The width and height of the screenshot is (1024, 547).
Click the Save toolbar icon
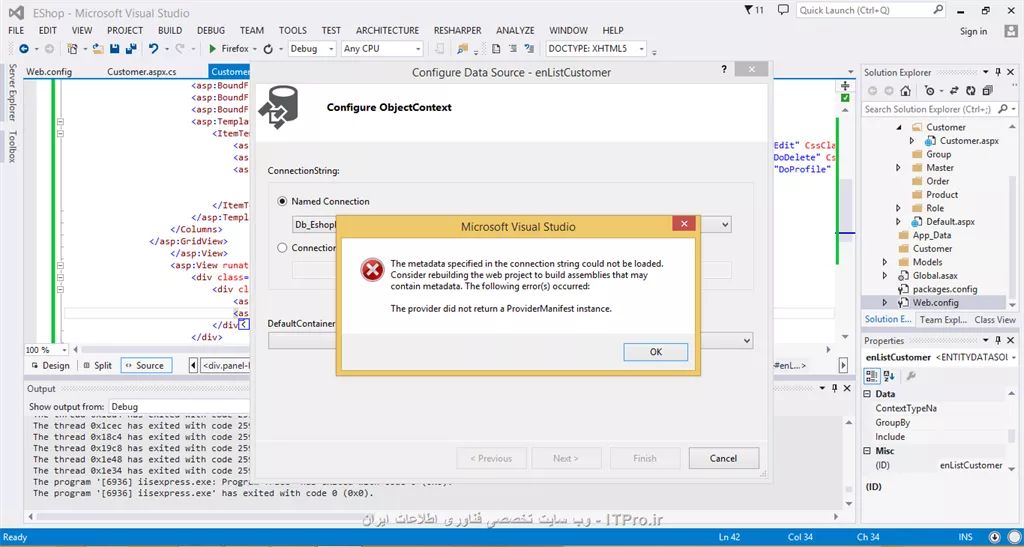[114, 49]
